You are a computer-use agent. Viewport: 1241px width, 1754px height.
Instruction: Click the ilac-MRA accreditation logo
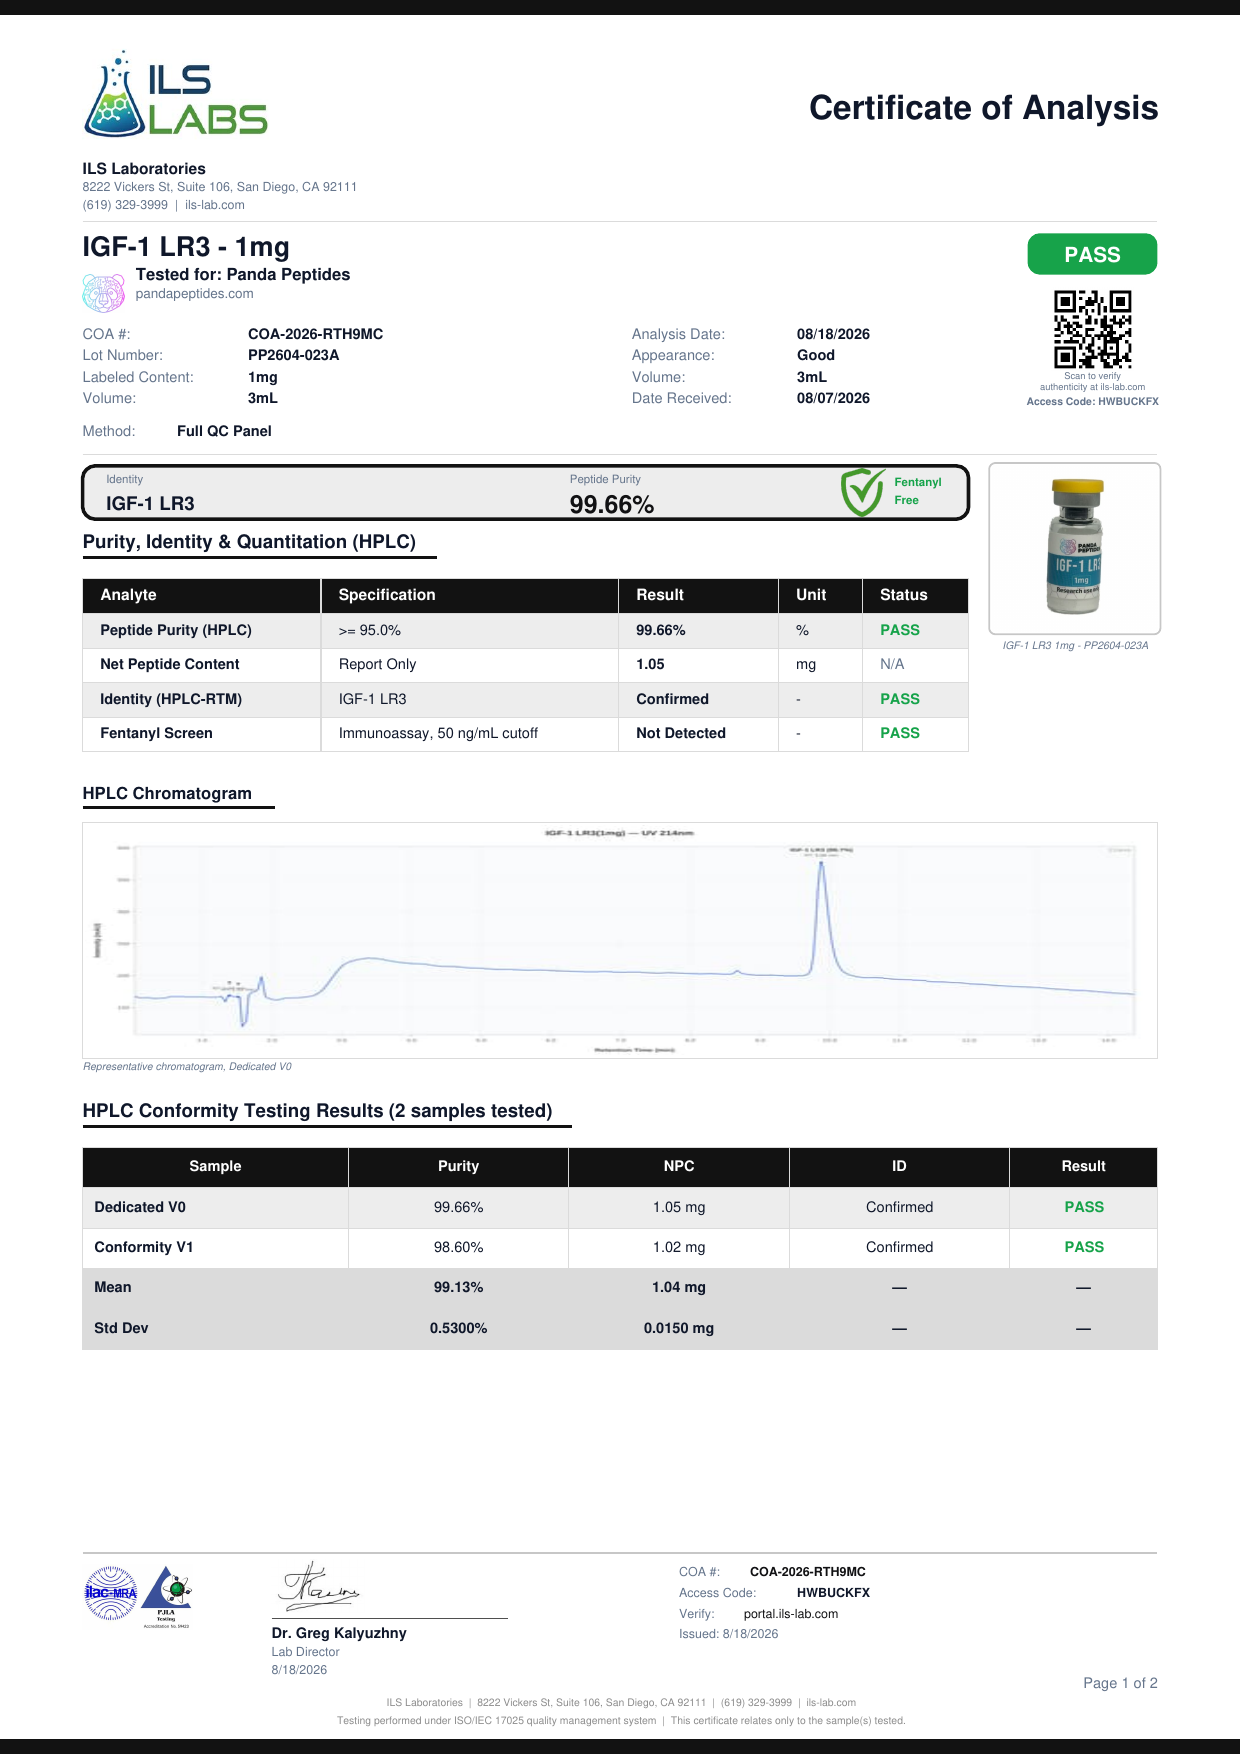pyautogui.click(x=111, y=1592)
